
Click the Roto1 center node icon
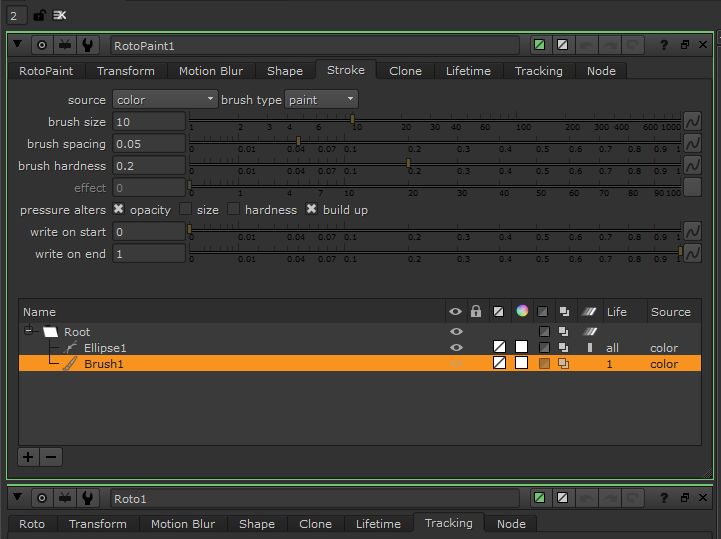click(42, 498)
